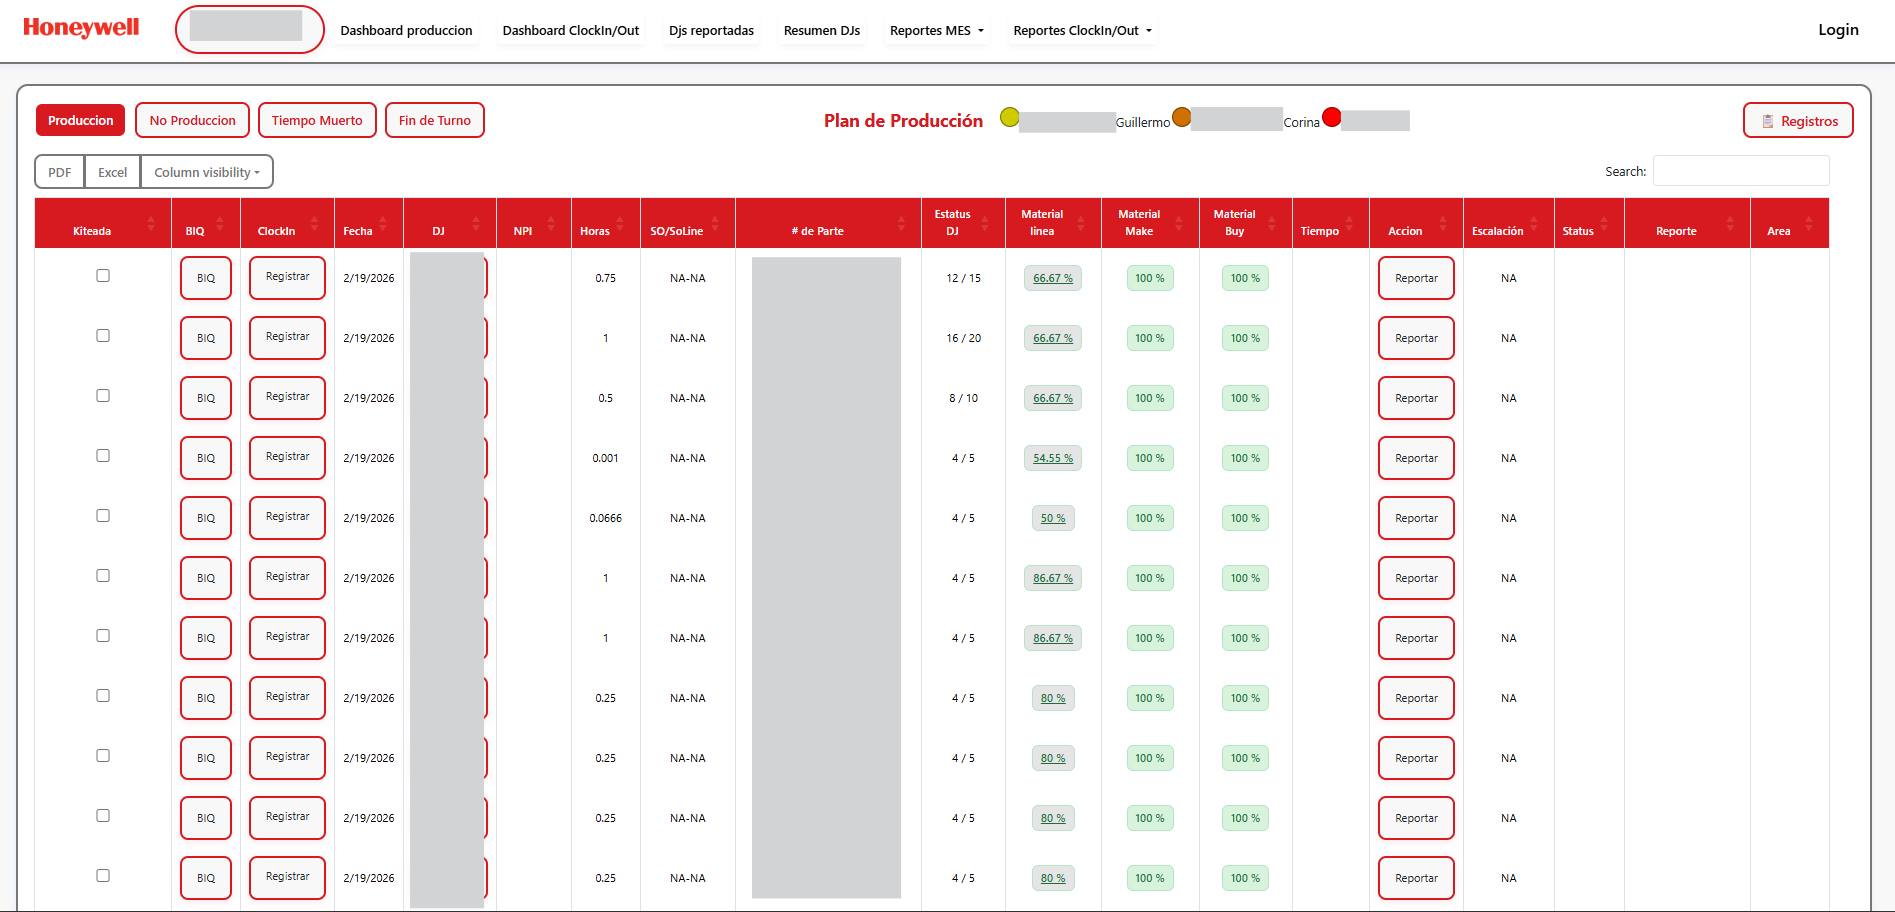
Task: Toggle the Kiteada checkbox in the last row
Action: [x=103, y=876]
